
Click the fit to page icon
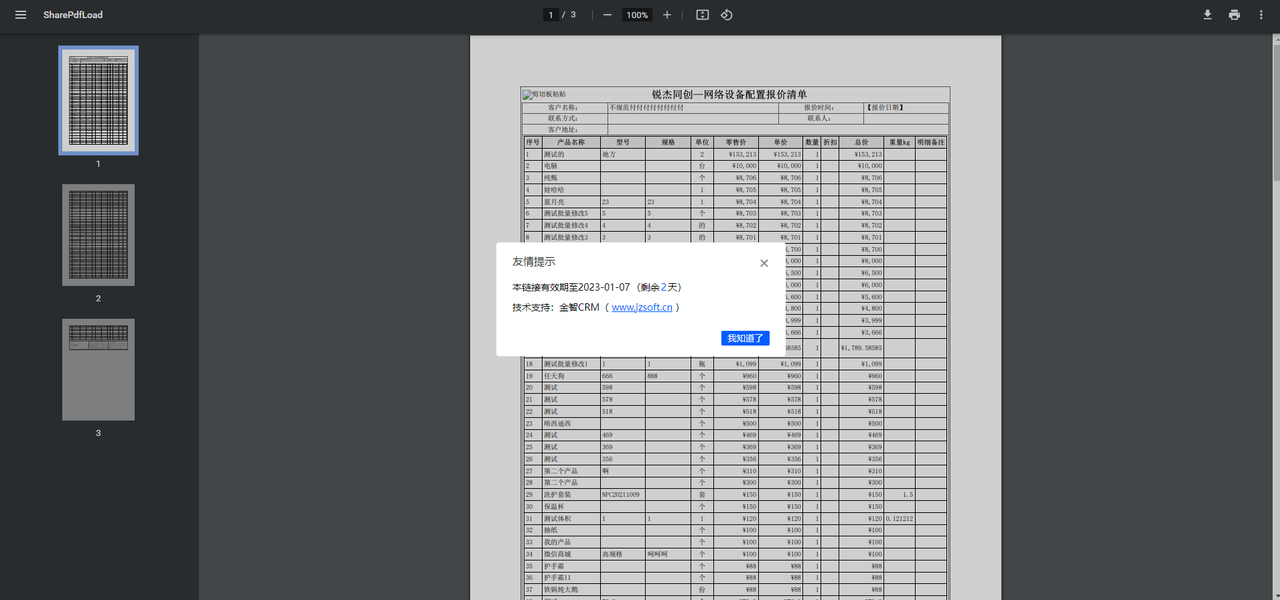coord(702,15)
